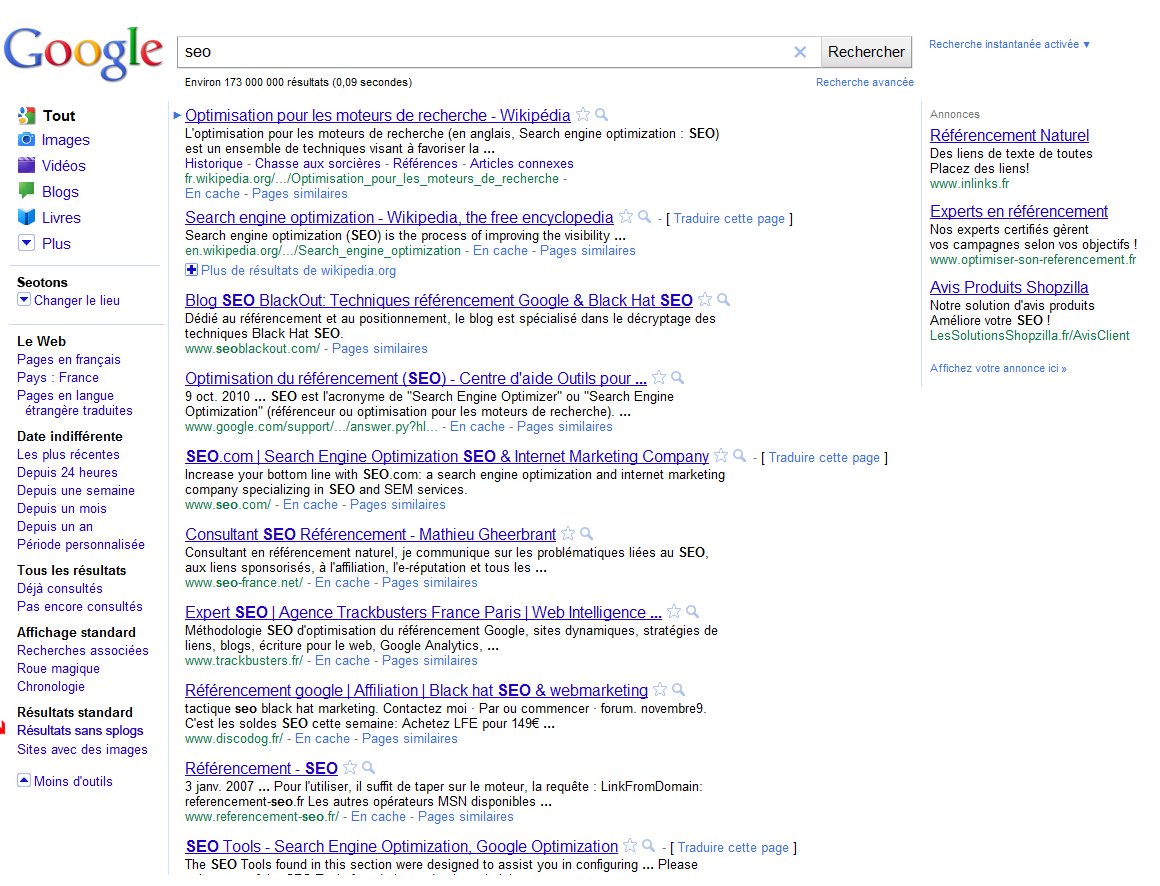Switch to Vidéos results

pyautogui.click(x=64, y=166)
